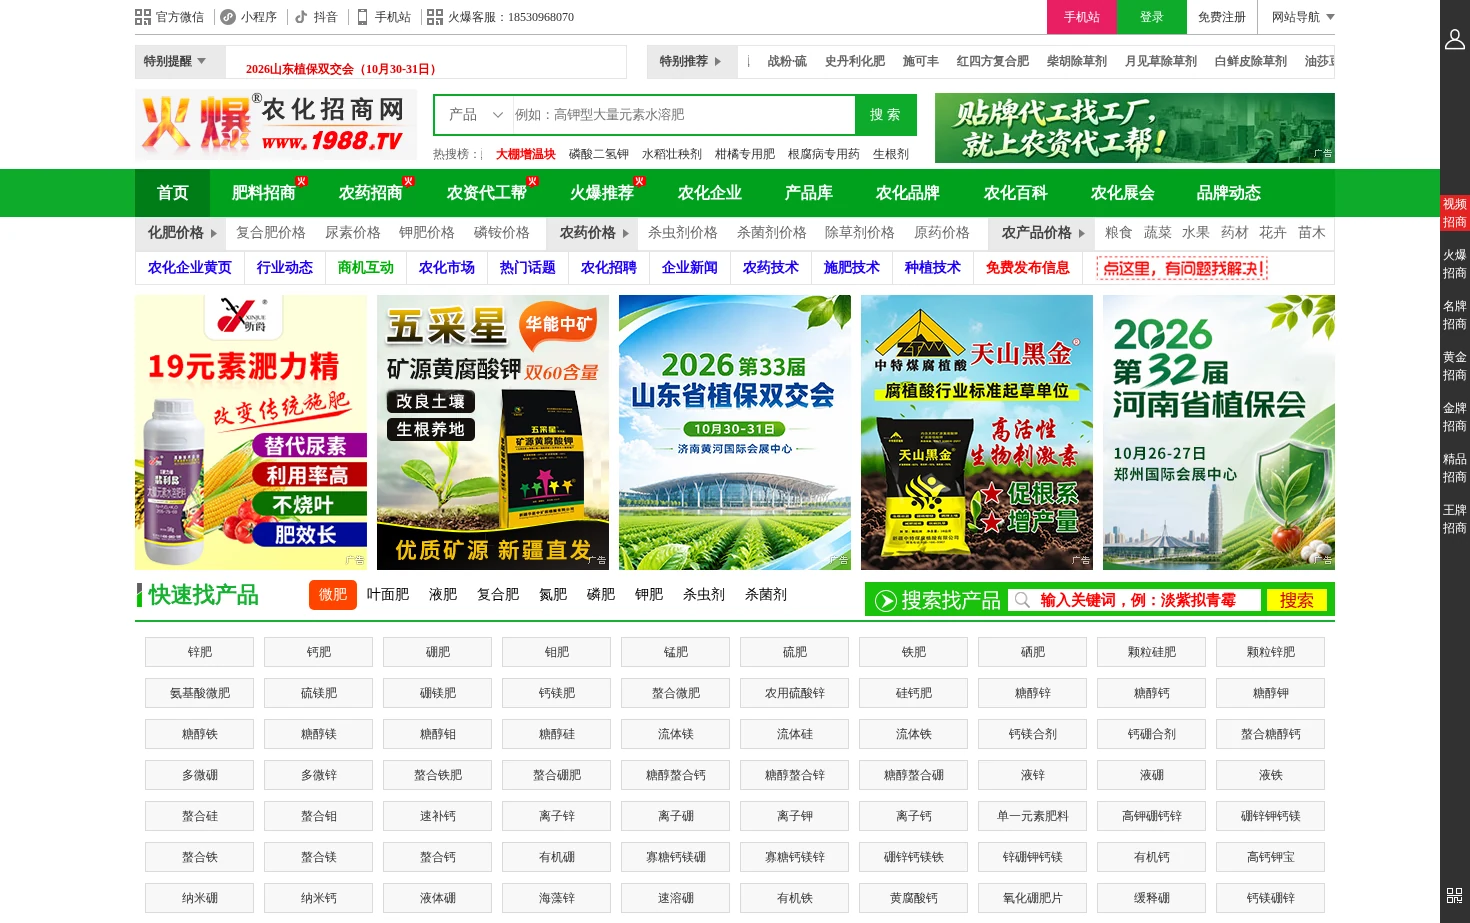Click the yellow 搜索 button for products
Viewport: 1470px width, 923px height.
tap(1297, 600)
